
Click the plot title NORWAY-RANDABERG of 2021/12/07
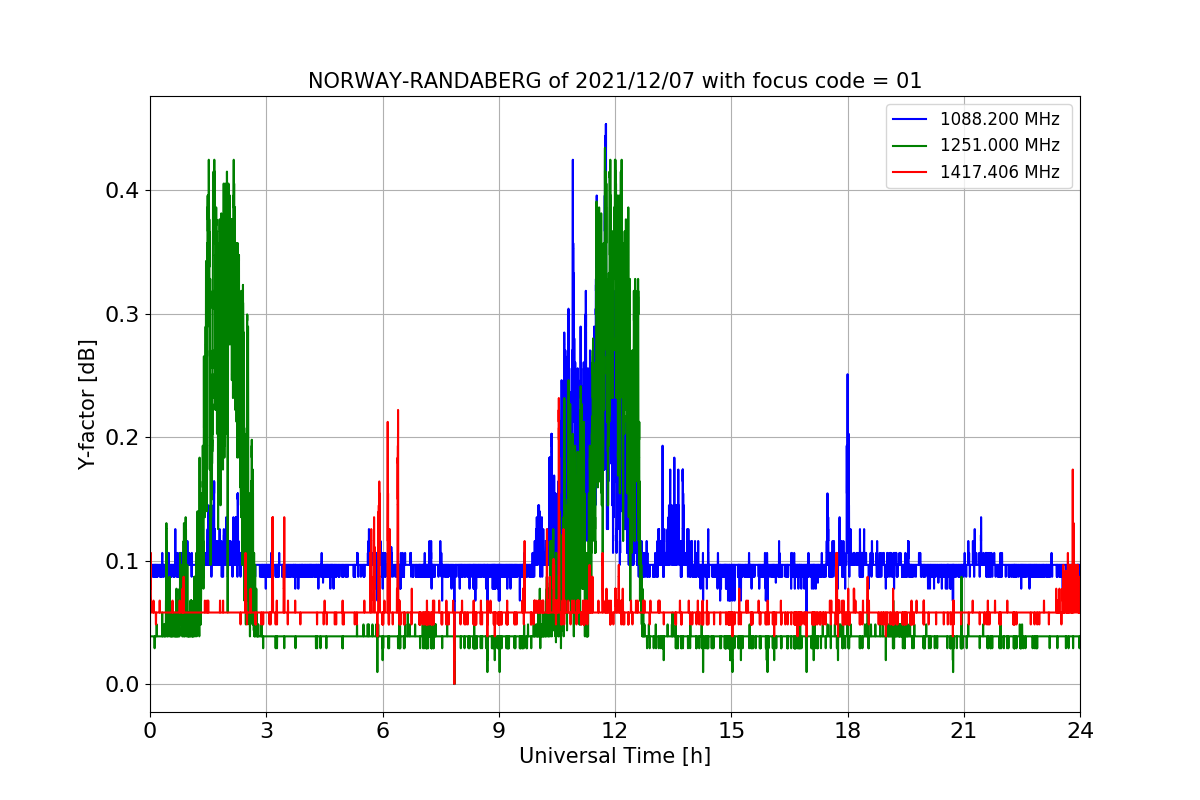click(614, 81)
